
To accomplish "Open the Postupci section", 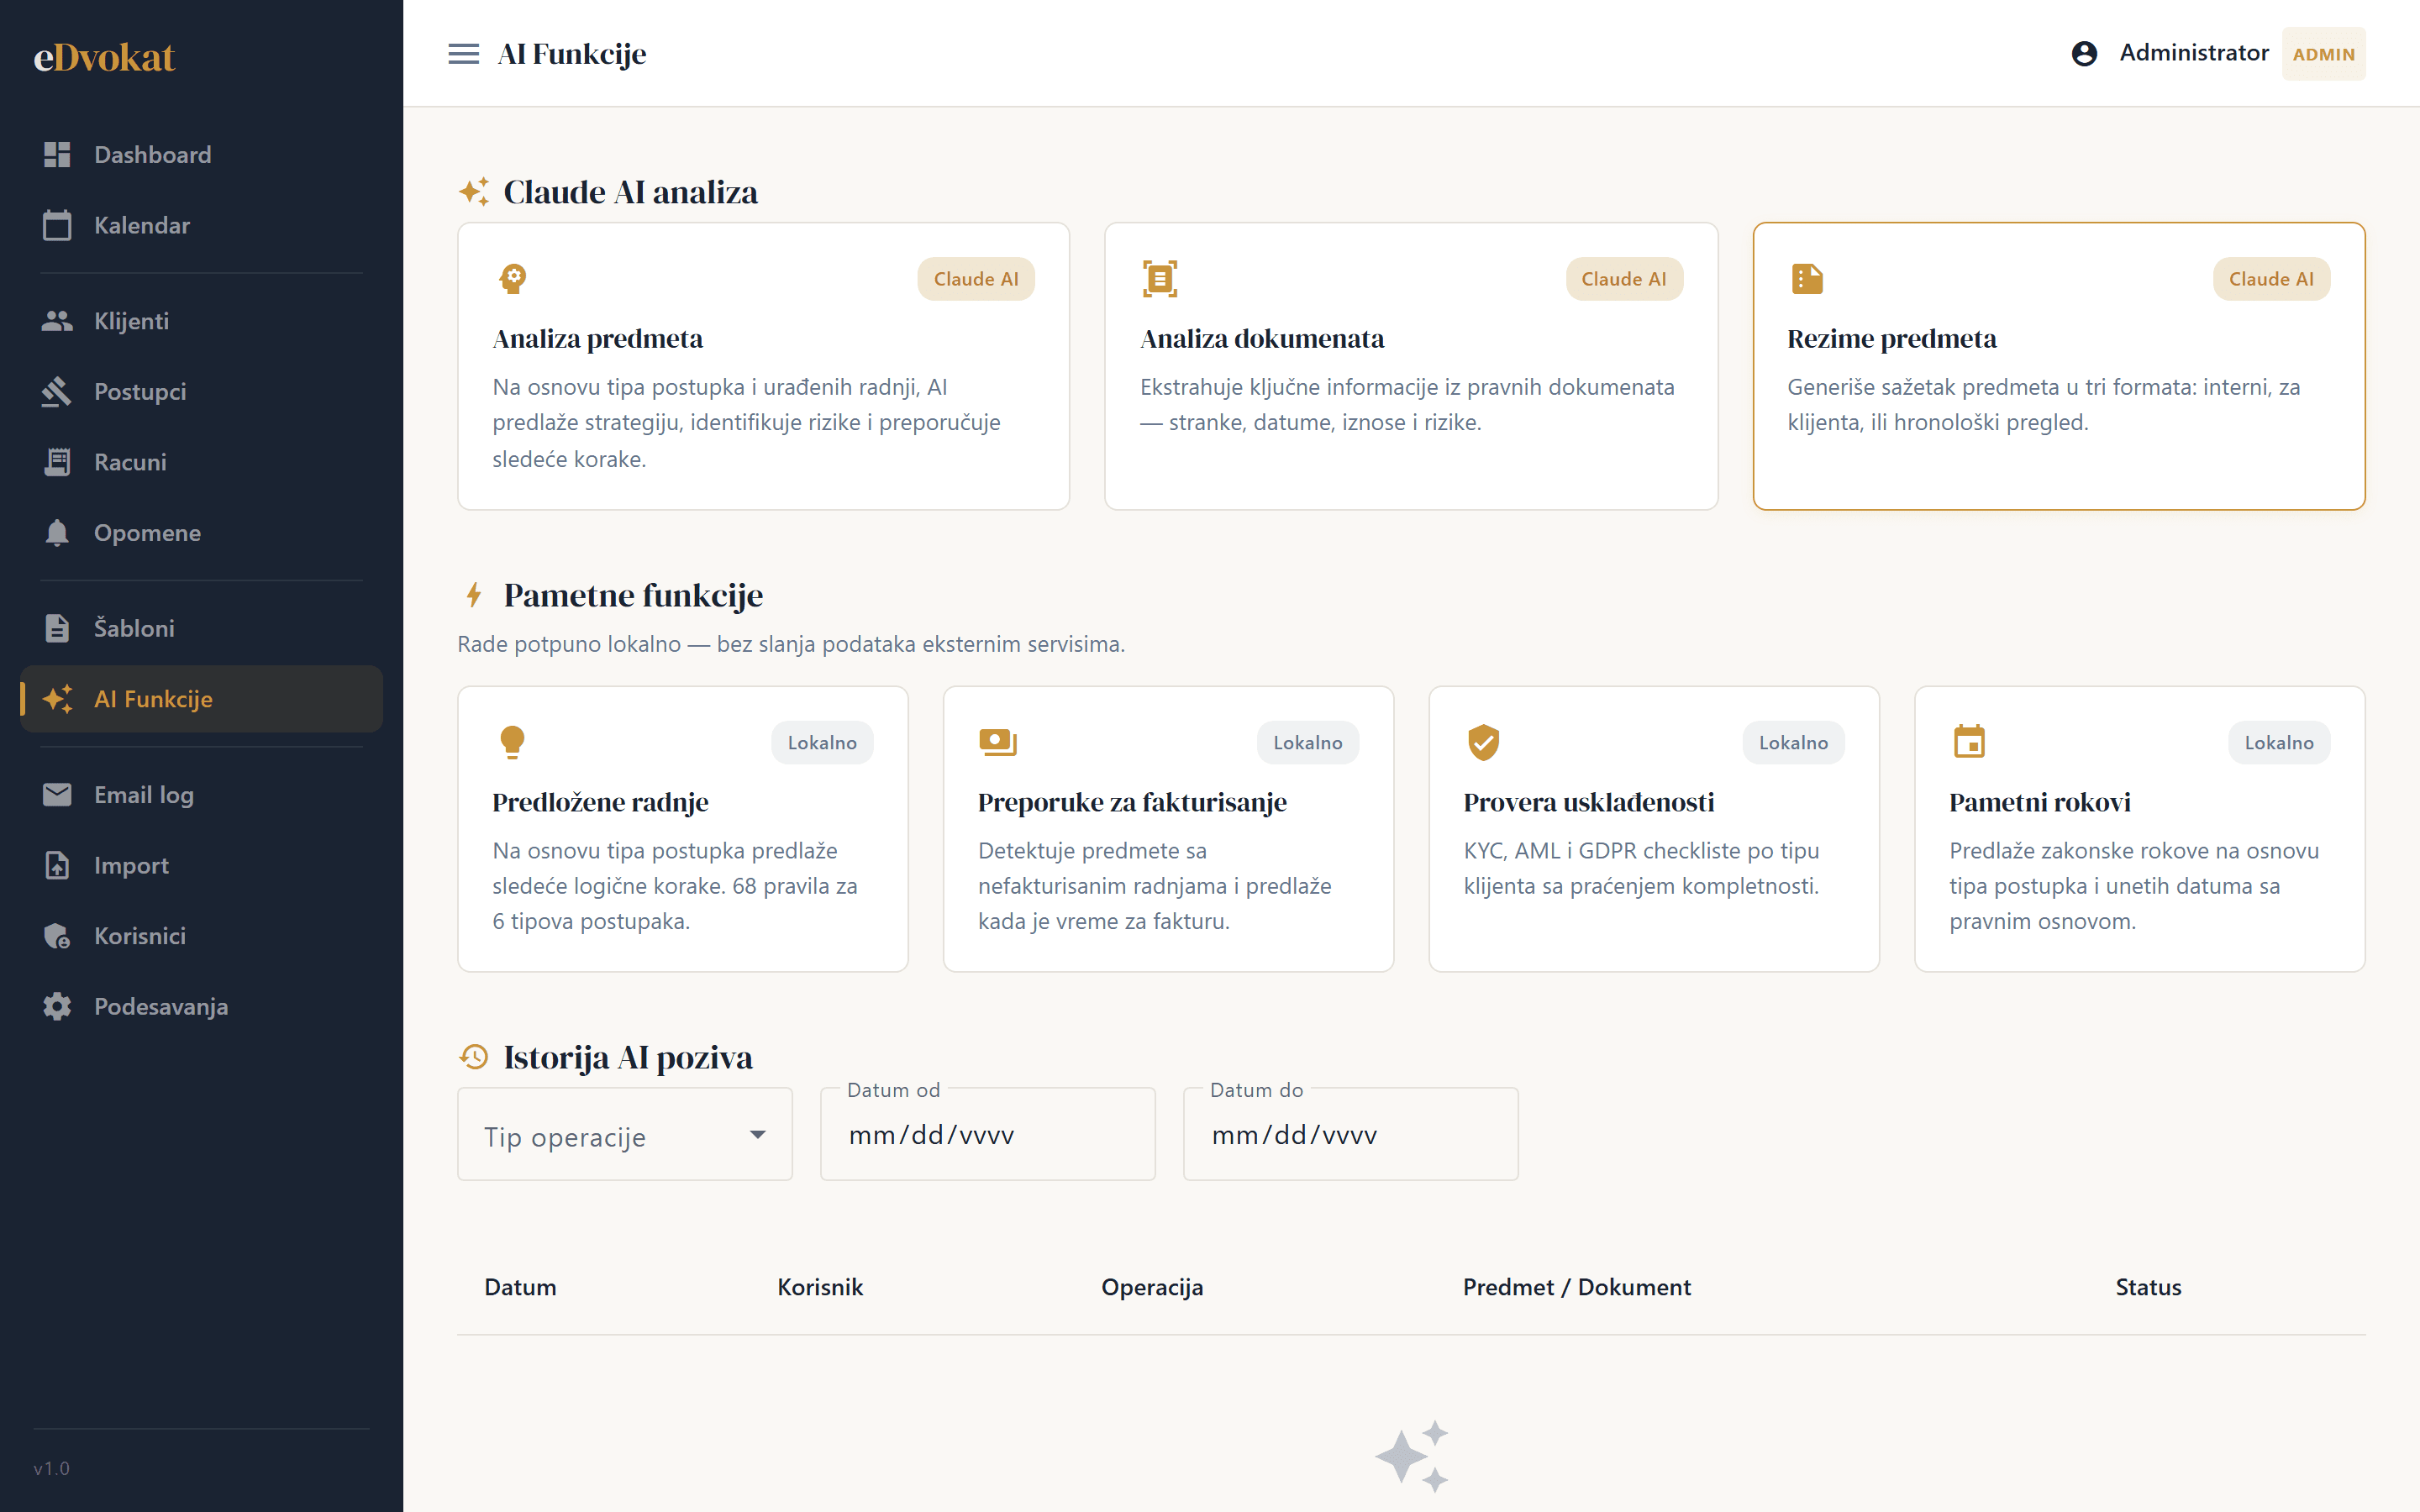I will pos(201,391).
